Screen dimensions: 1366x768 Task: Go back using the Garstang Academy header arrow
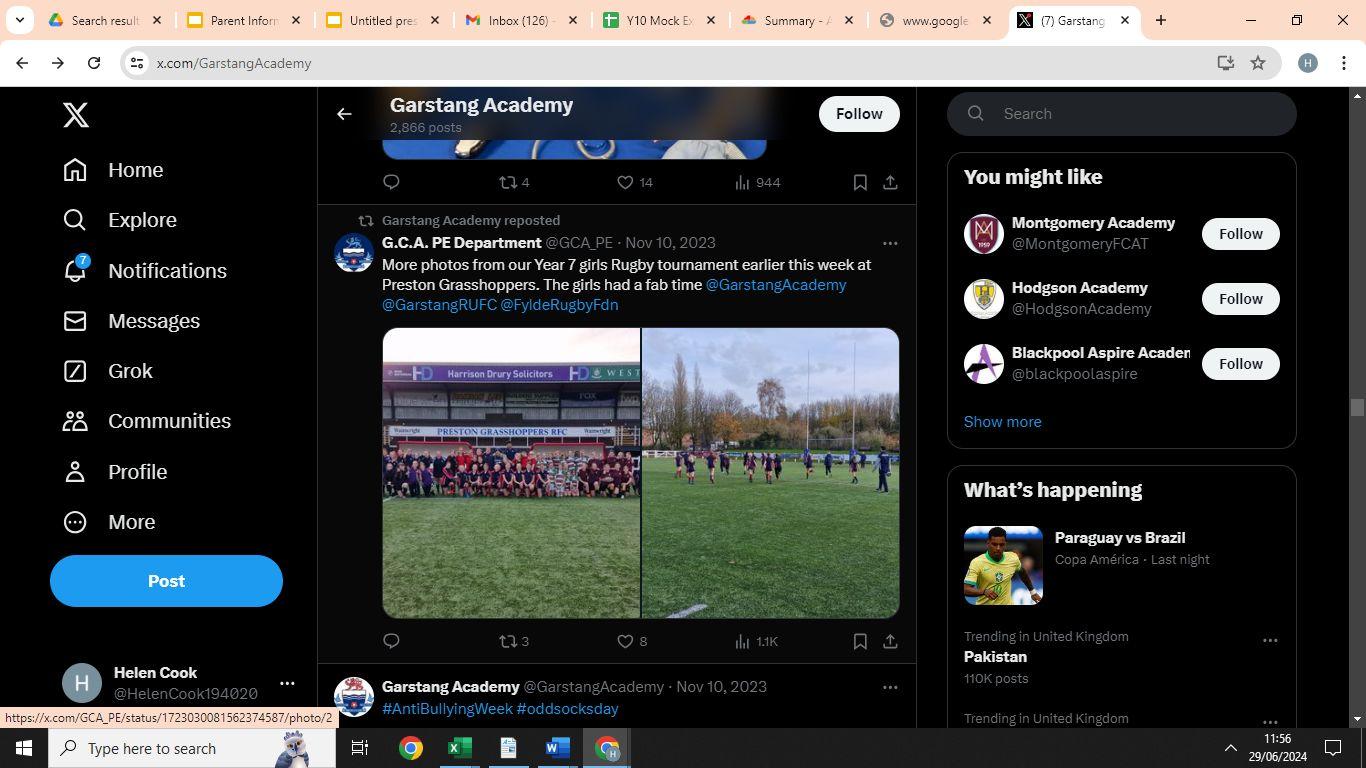[x=344, y=114]
